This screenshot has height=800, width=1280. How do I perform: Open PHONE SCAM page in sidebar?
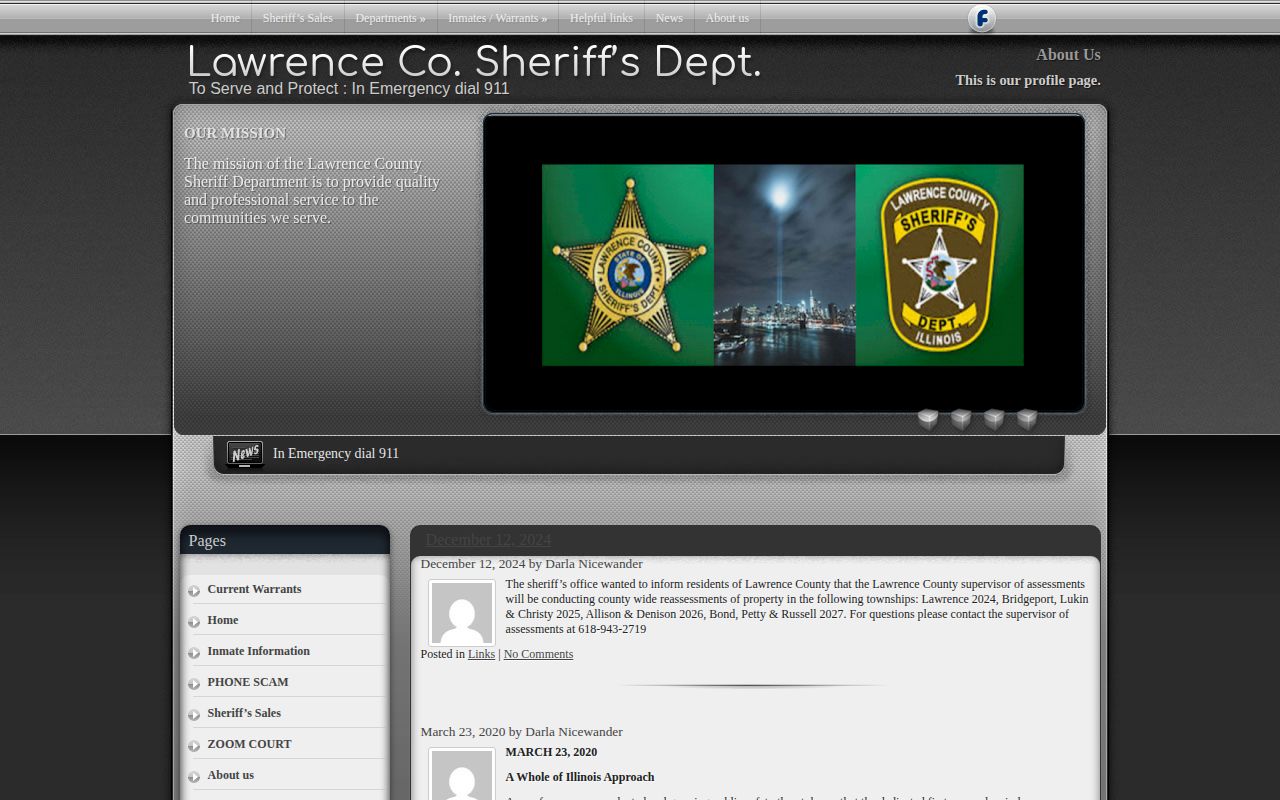click(248, 682)
